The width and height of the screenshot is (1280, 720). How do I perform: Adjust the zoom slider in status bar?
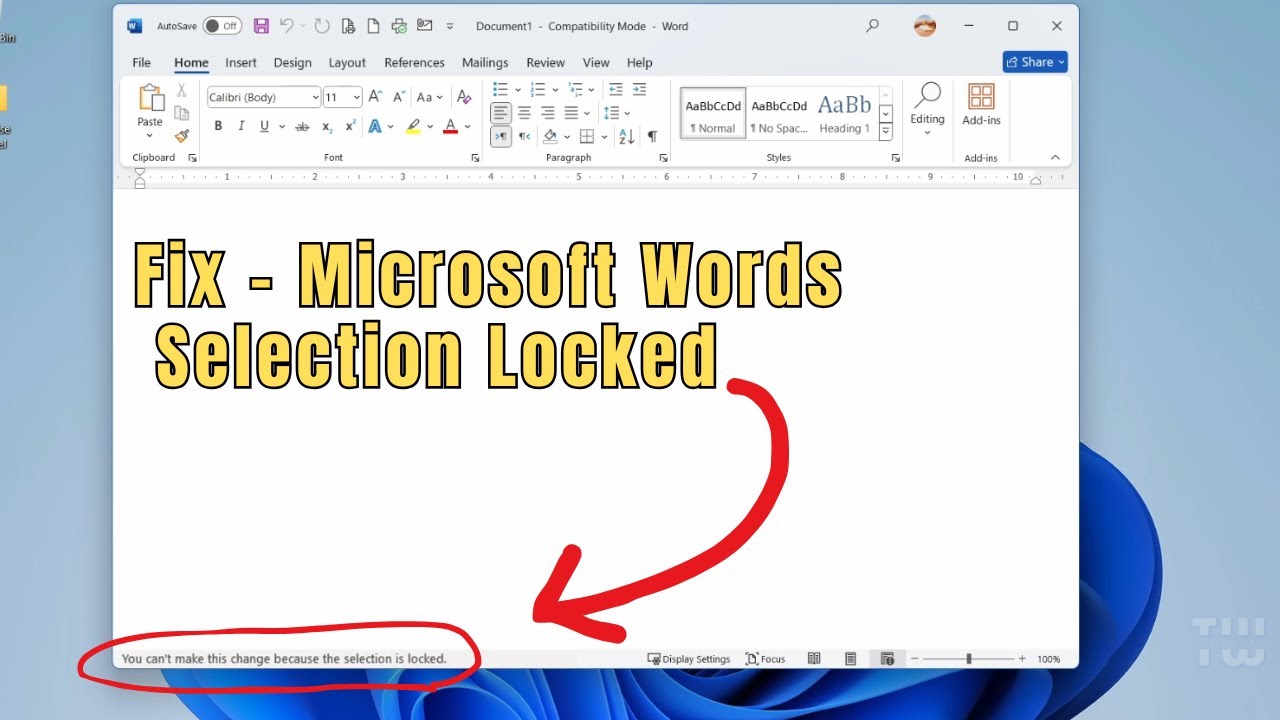[x=968, y=659]
